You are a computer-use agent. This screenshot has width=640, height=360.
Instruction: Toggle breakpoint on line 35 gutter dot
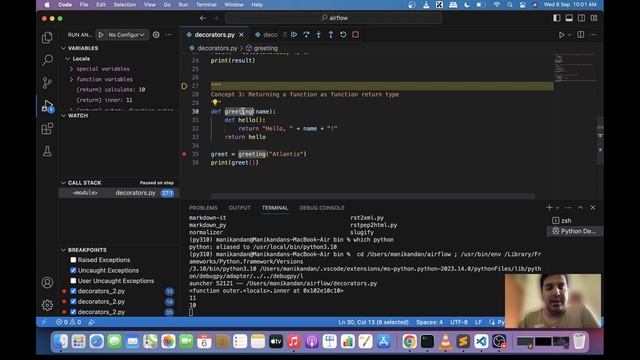tap(184, 154)
